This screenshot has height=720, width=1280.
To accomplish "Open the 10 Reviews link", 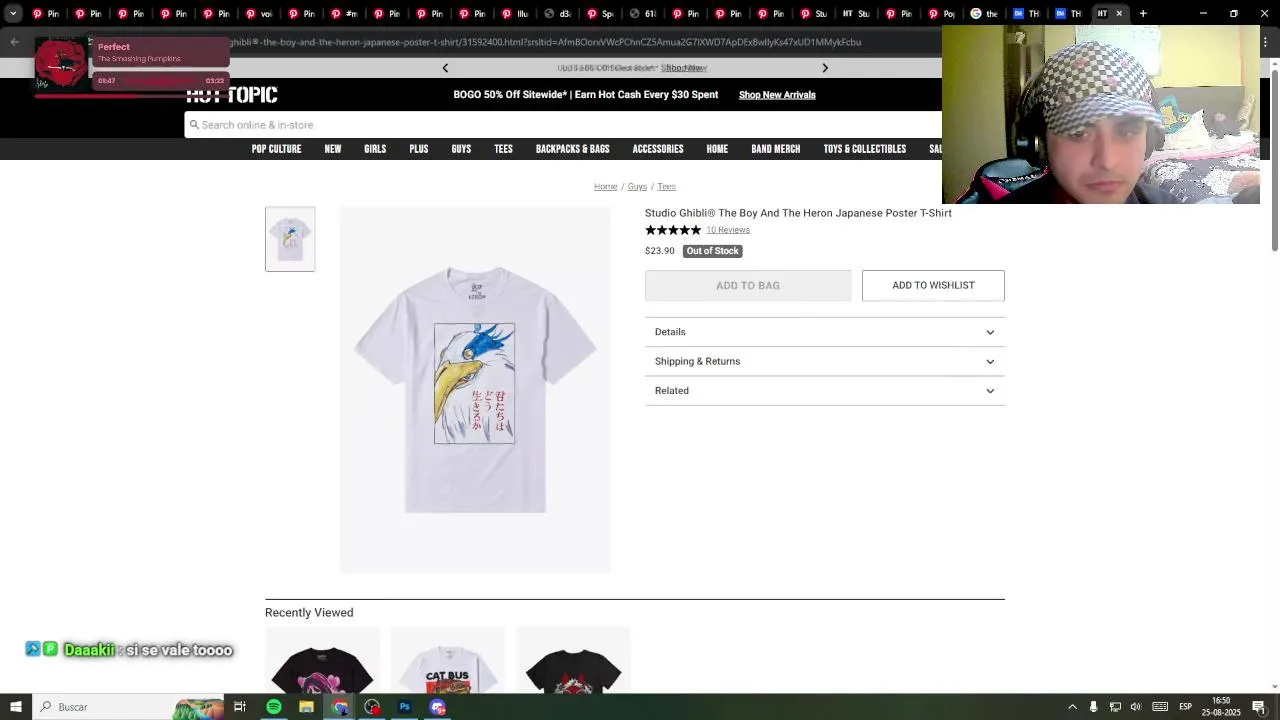I will [x=728, y=230].
